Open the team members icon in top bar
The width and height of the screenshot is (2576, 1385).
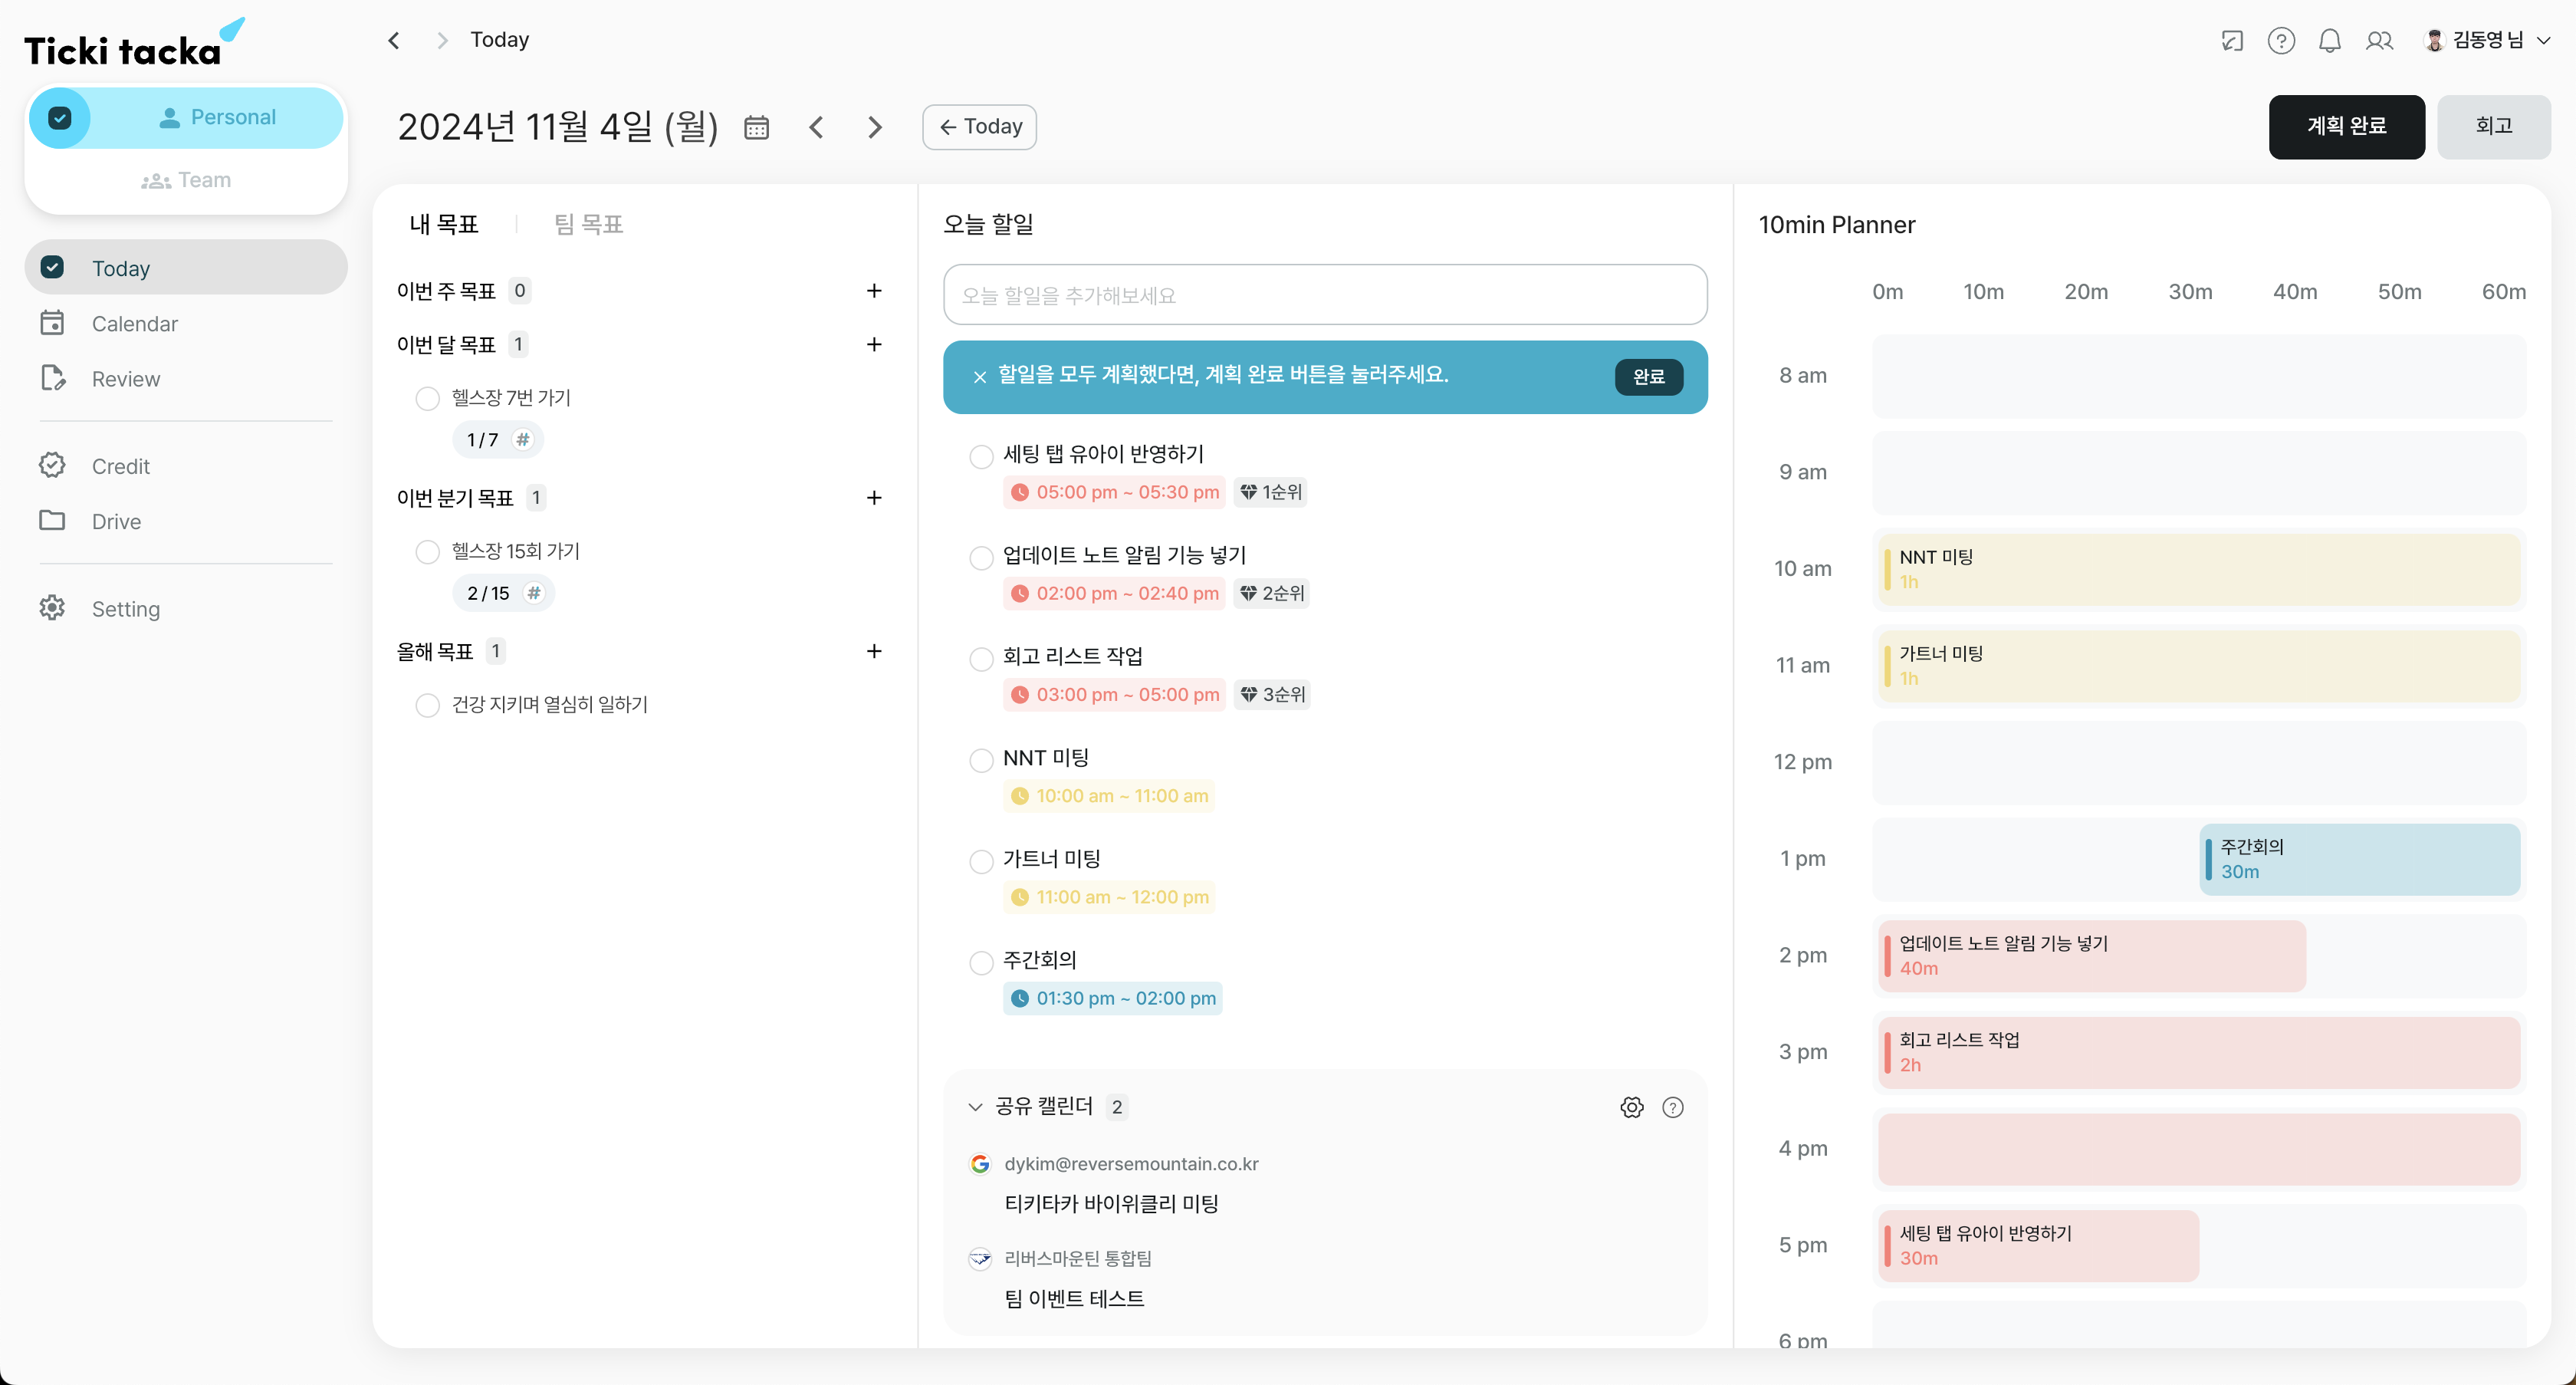coord(2379,40)
